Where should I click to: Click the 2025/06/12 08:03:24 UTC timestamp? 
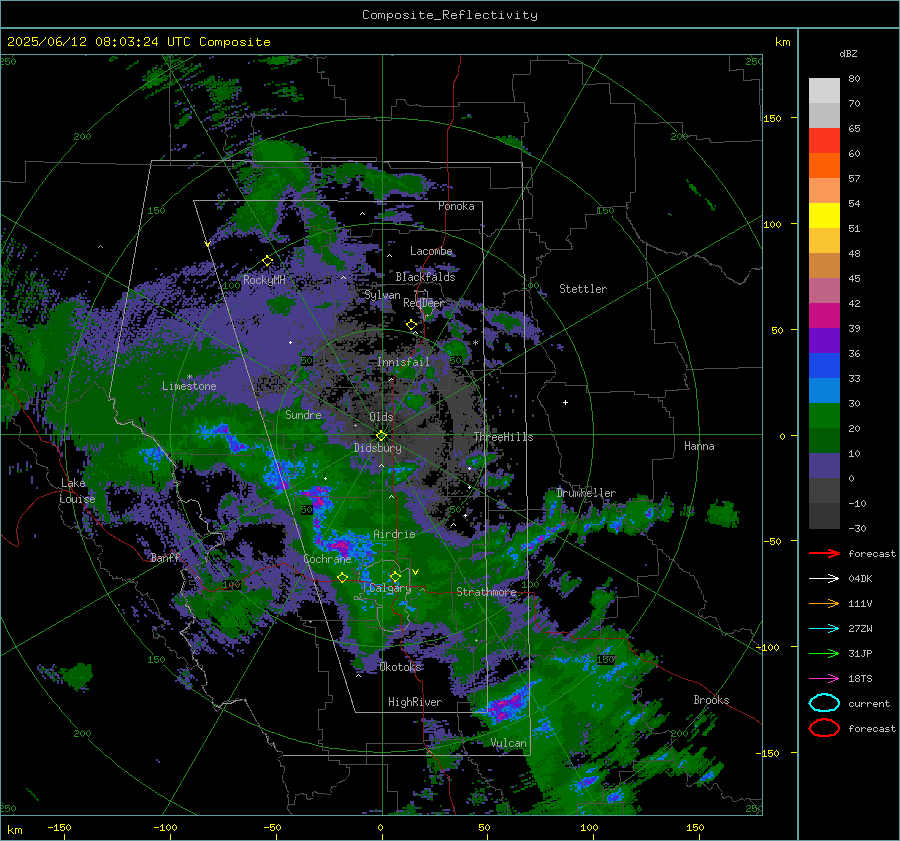point(98,42)
